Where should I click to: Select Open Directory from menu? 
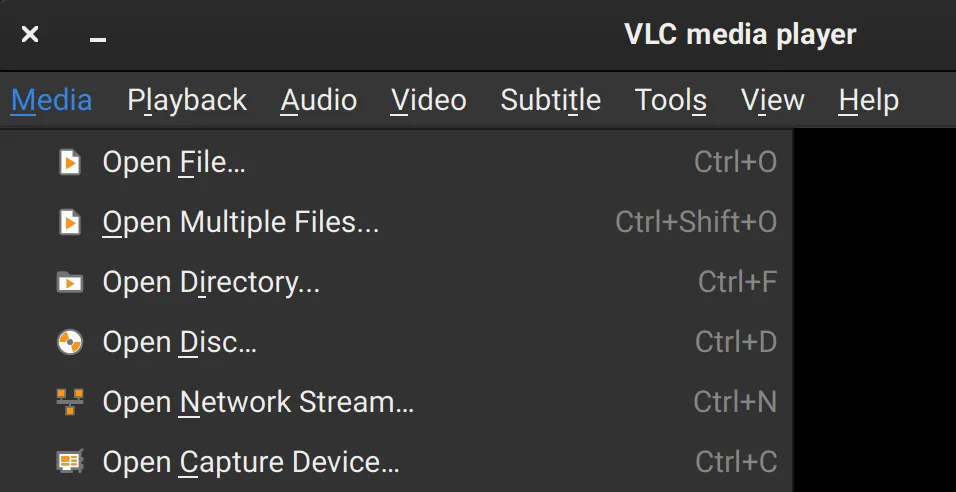click(211, 282)
